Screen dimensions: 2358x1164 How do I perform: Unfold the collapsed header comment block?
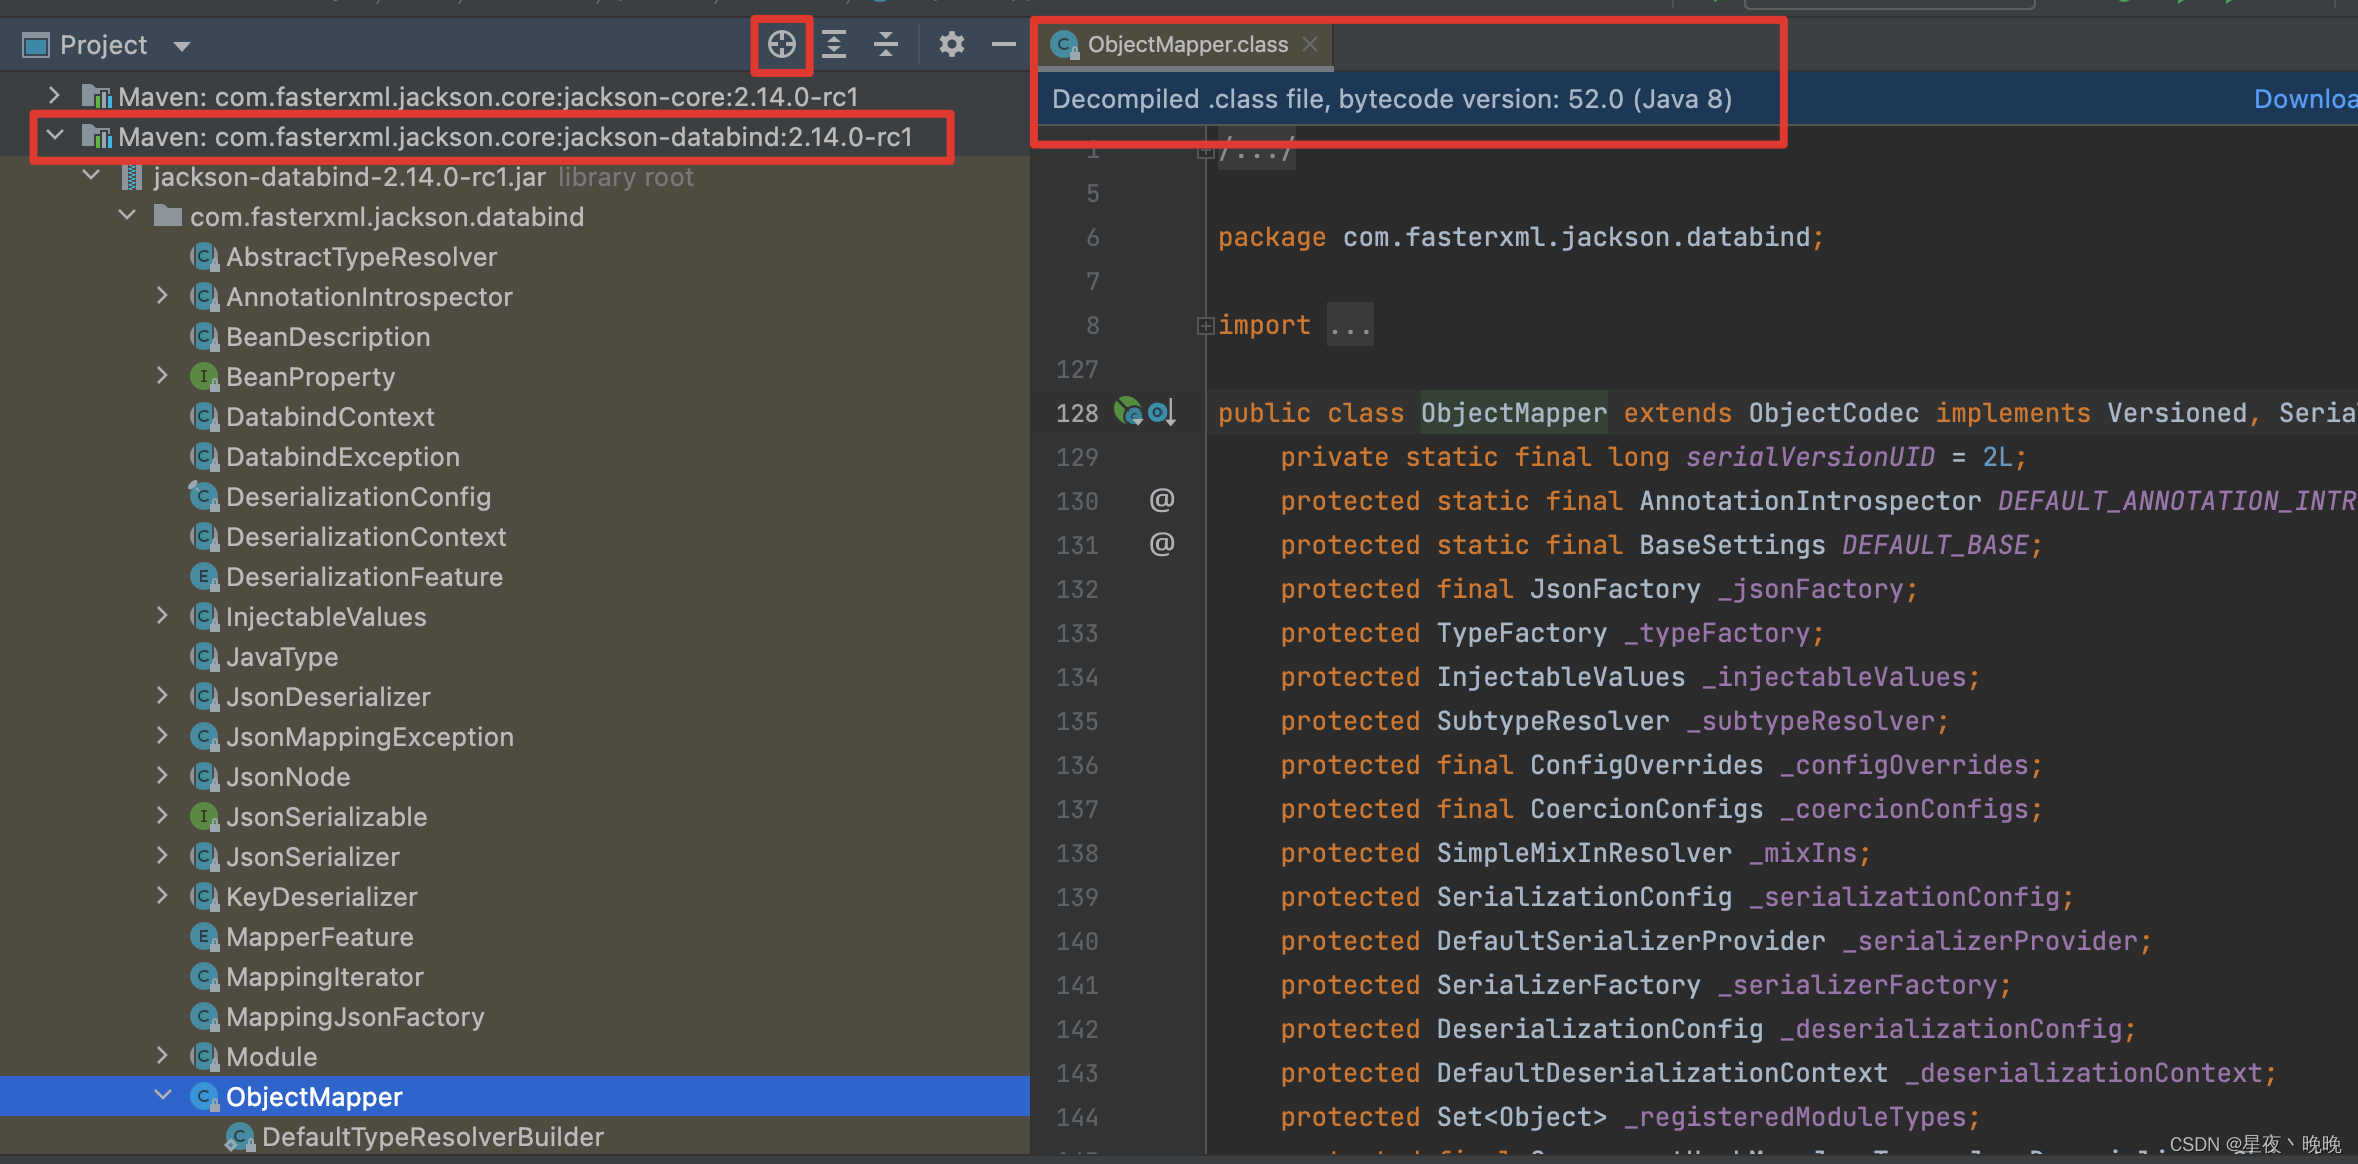1205,152
